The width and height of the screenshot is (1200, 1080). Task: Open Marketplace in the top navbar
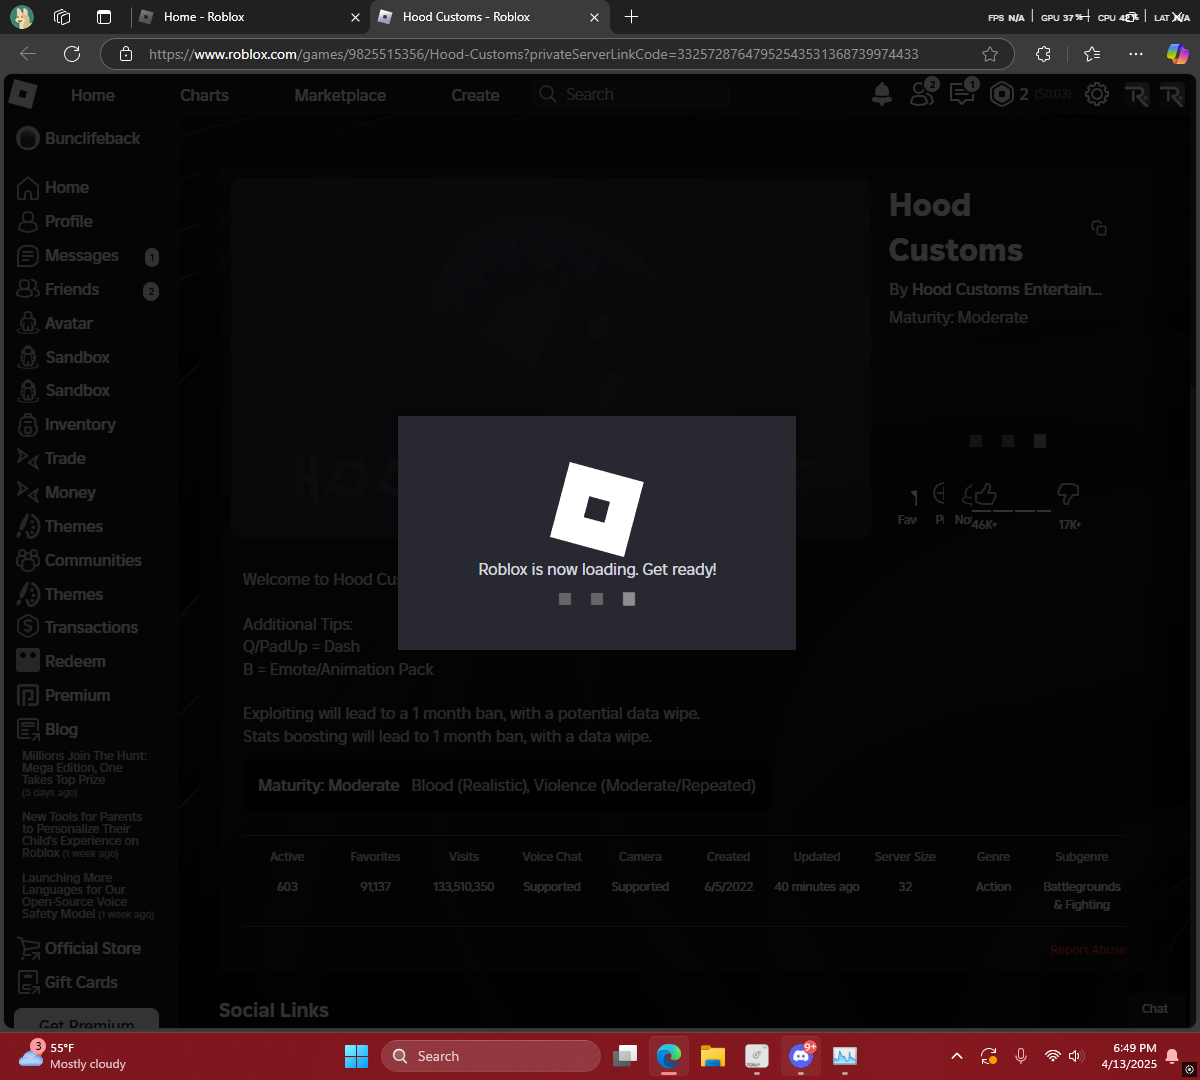[x=340, y=95]
